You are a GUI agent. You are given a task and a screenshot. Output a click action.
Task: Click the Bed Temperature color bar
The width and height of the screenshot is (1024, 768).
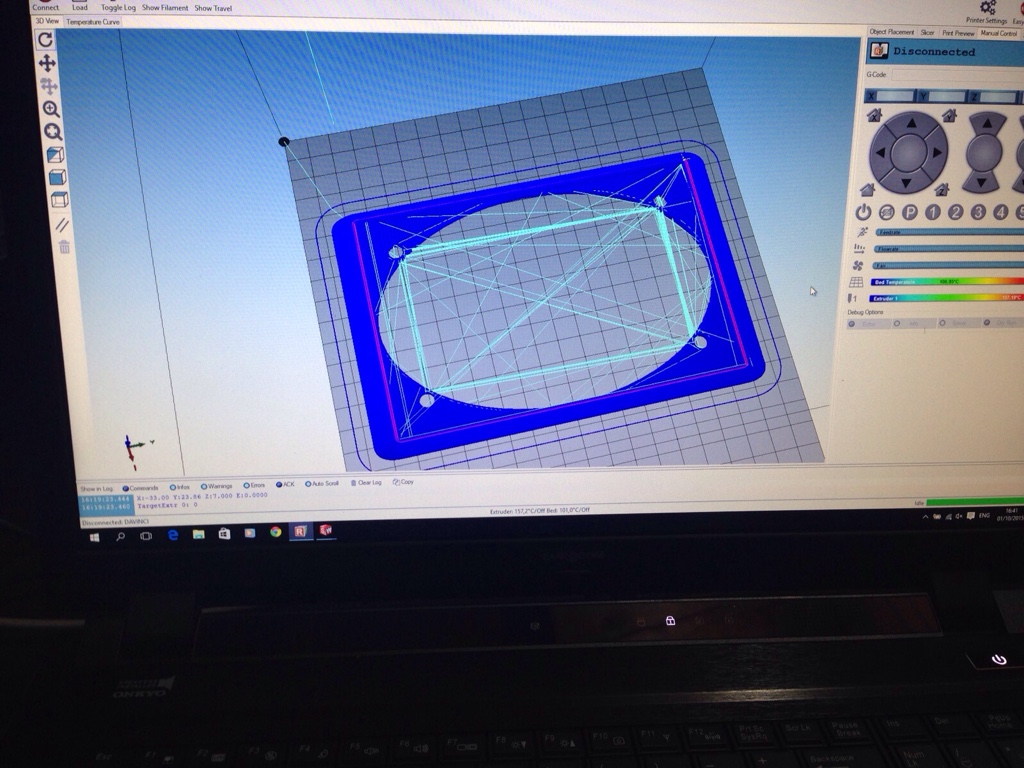(x=947, y=282)
